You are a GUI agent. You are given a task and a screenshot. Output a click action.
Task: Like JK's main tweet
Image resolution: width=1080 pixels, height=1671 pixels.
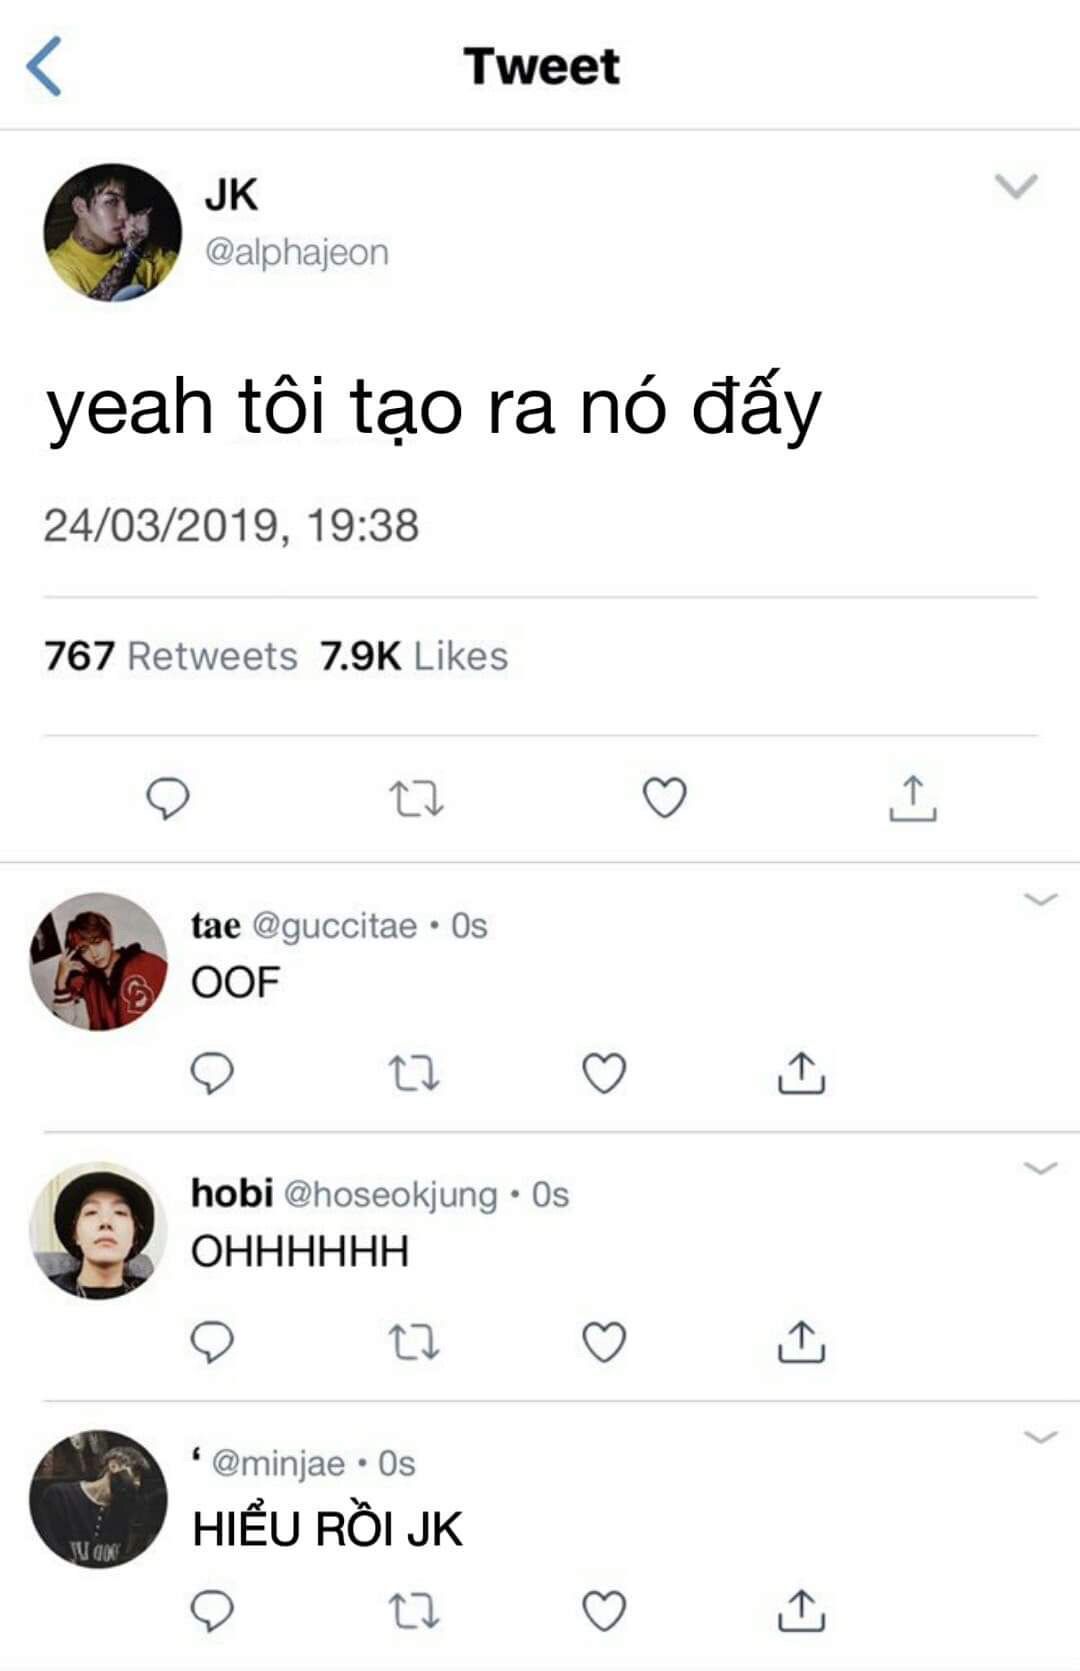tap(664, 798)
